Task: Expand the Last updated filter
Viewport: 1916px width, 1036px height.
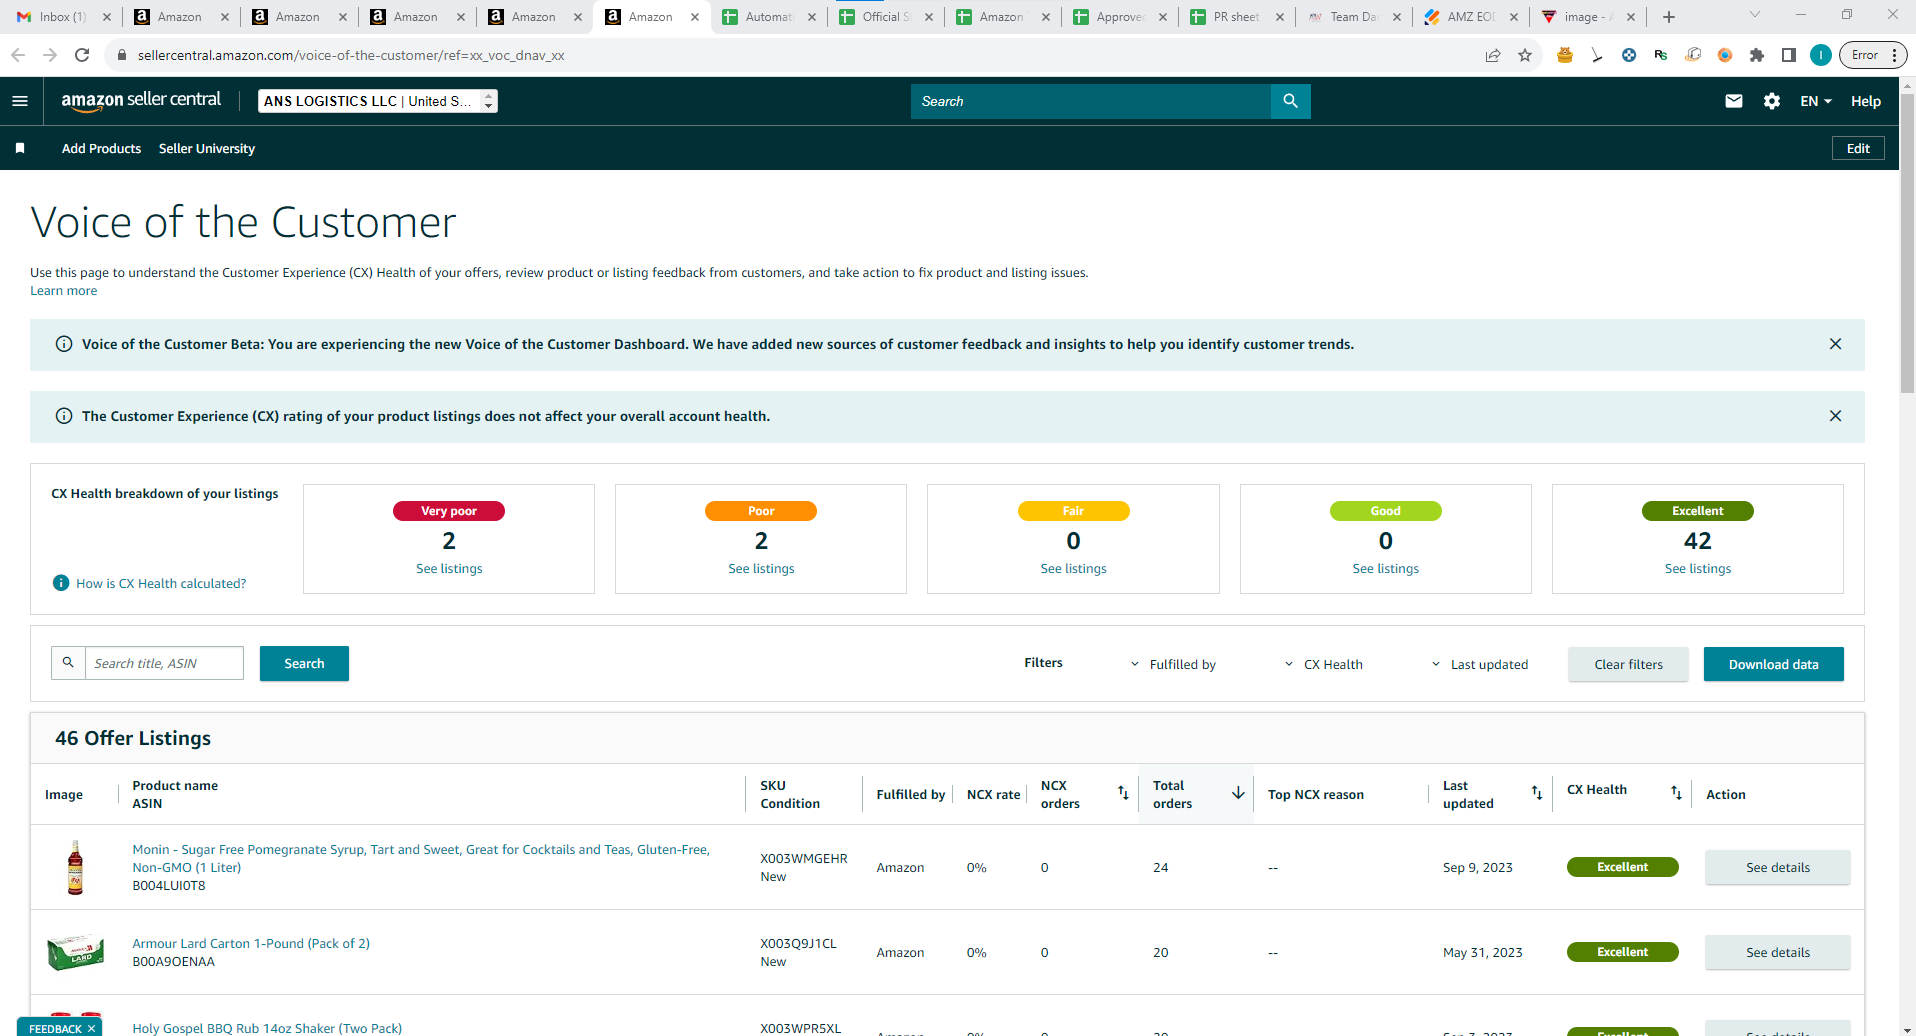Action: 1479,664
